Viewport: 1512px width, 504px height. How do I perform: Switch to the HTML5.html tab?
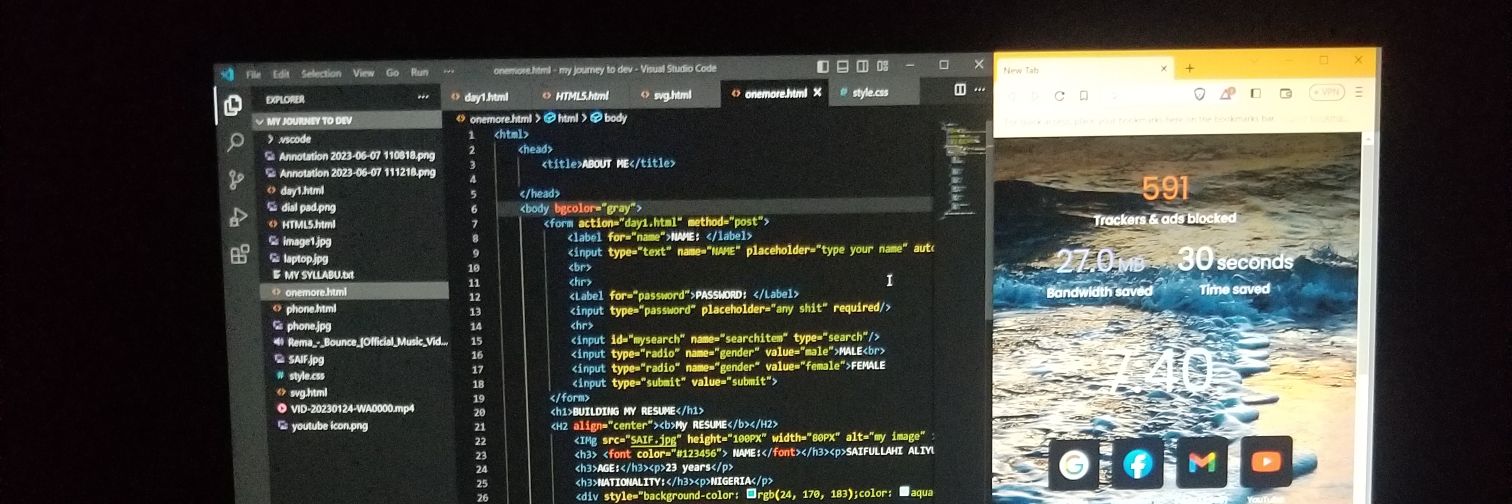[575, 95]
